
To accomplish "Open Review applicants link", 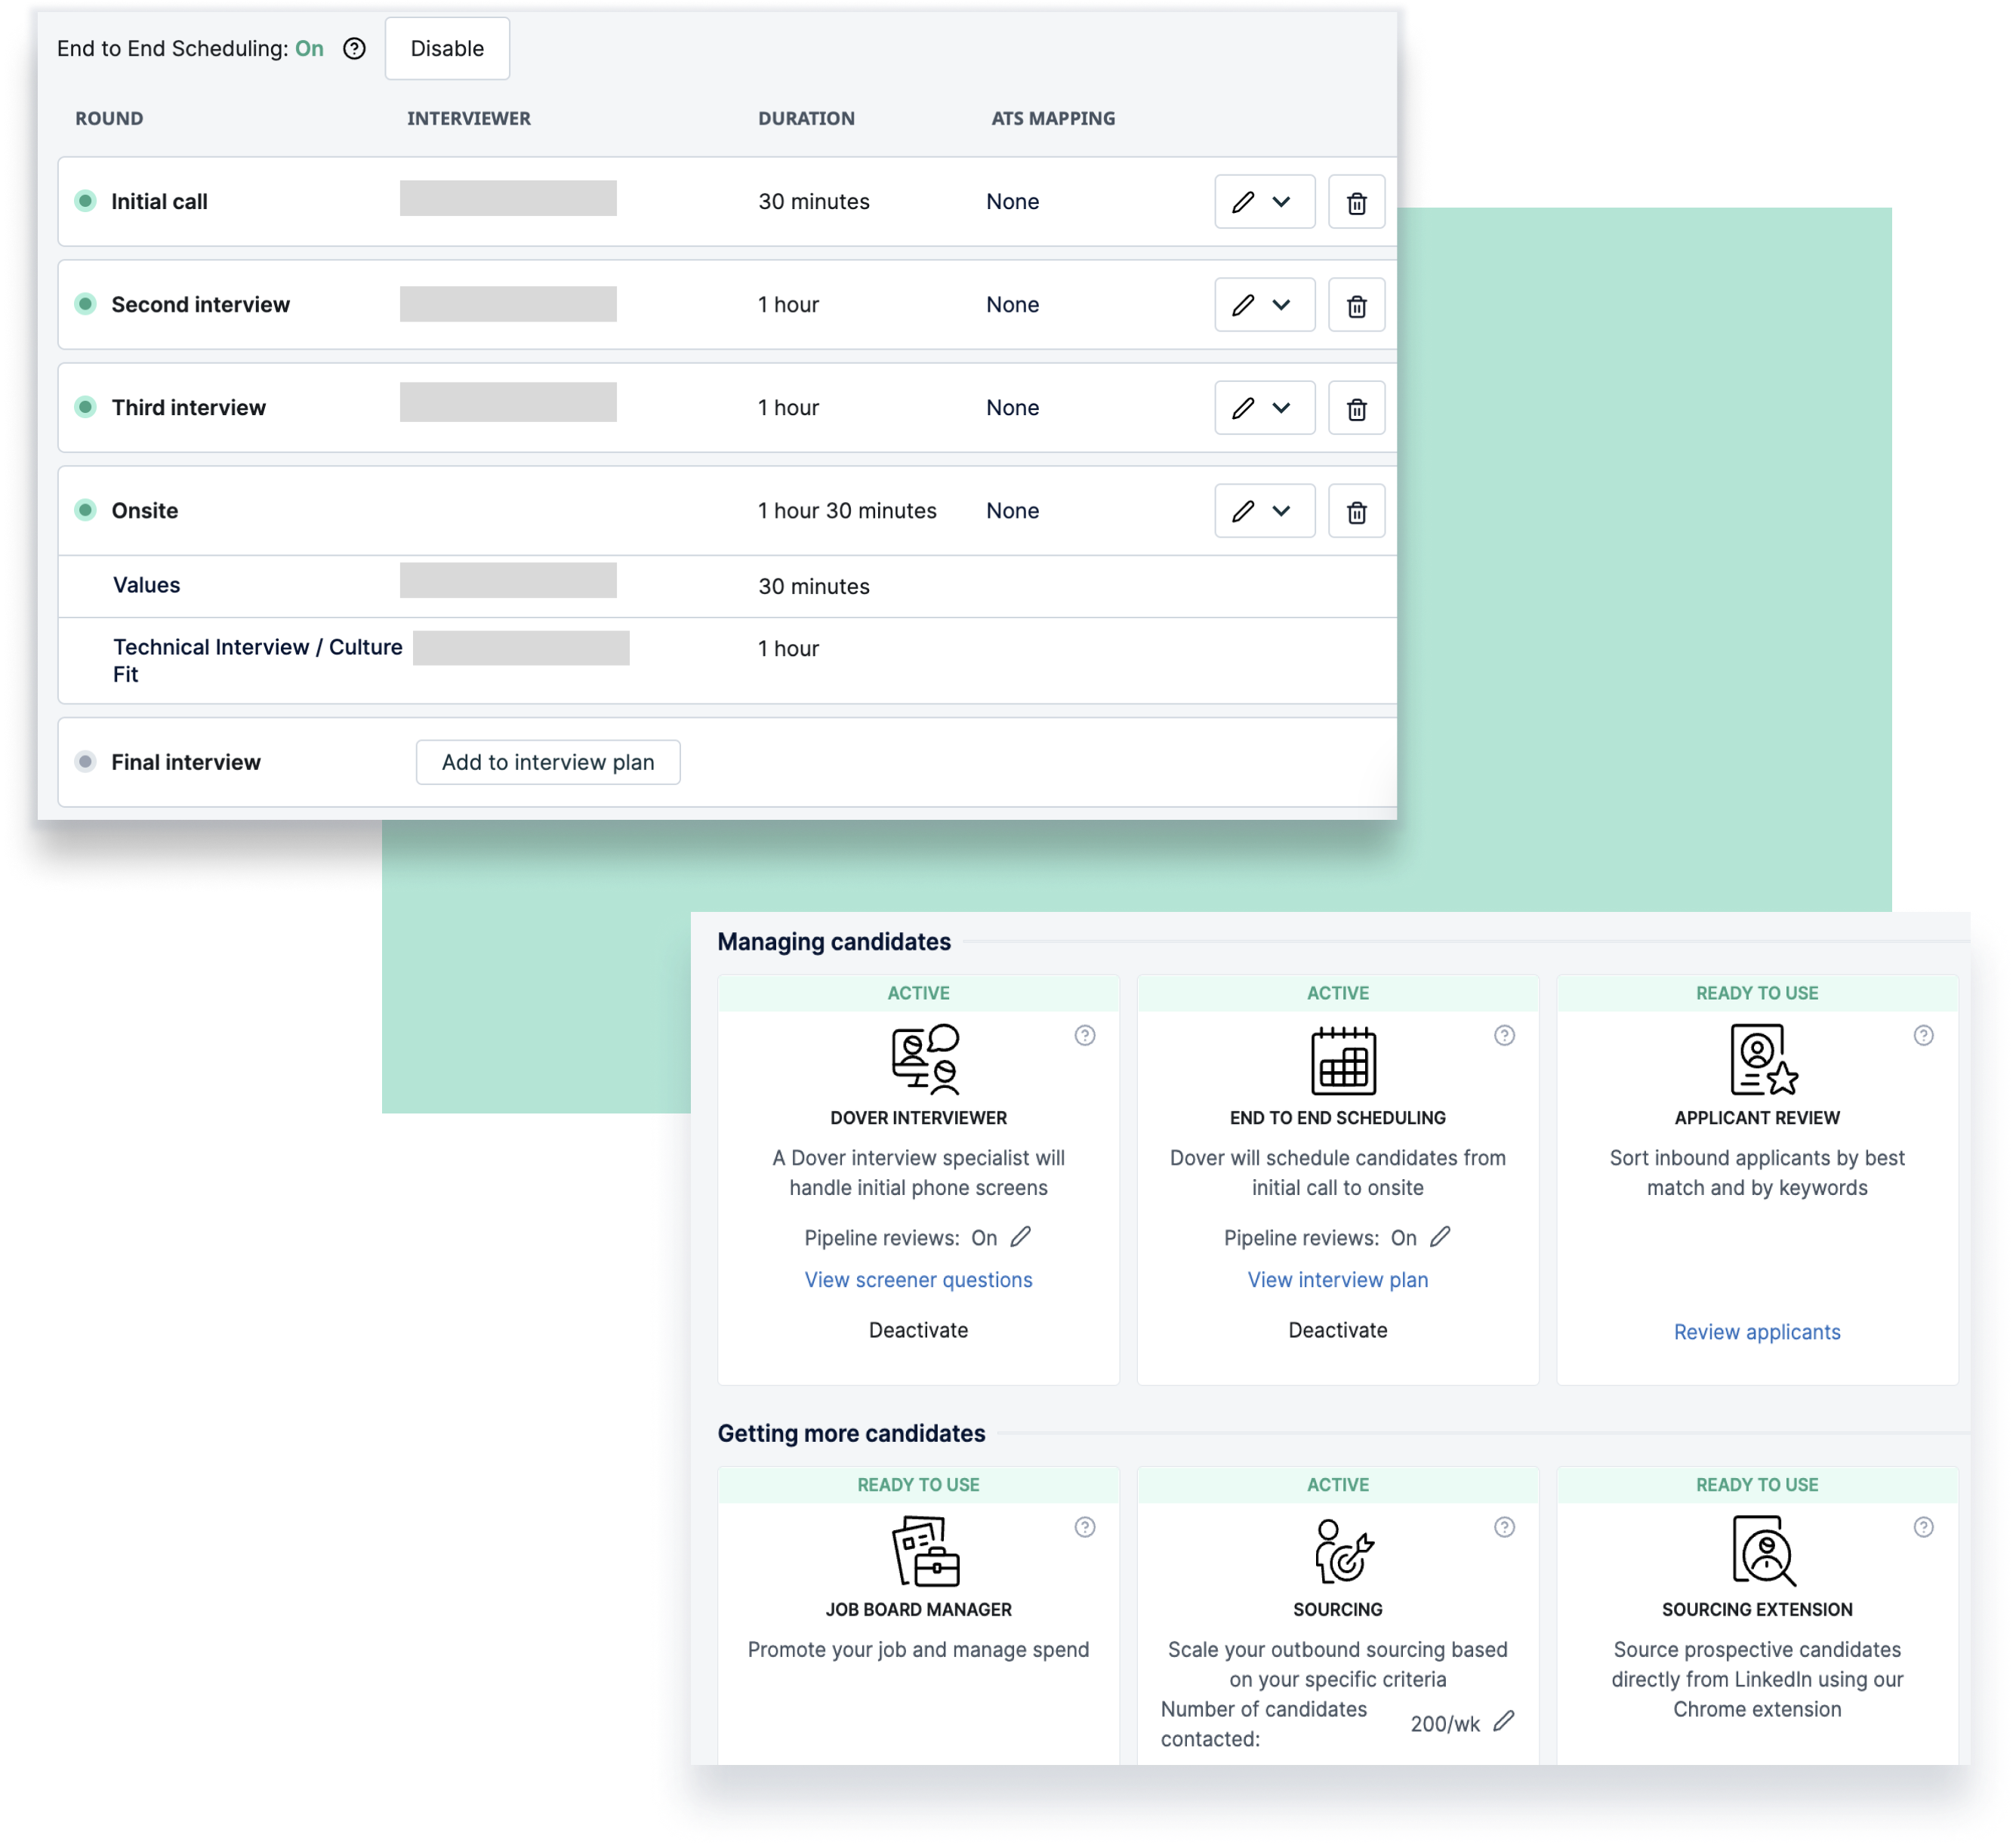I will 1757,1332.
